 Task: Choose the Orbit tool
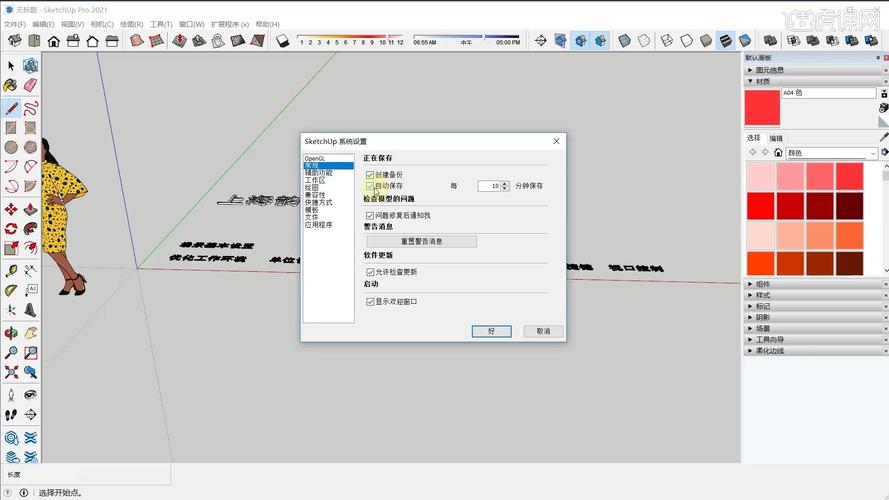point(11,333)
